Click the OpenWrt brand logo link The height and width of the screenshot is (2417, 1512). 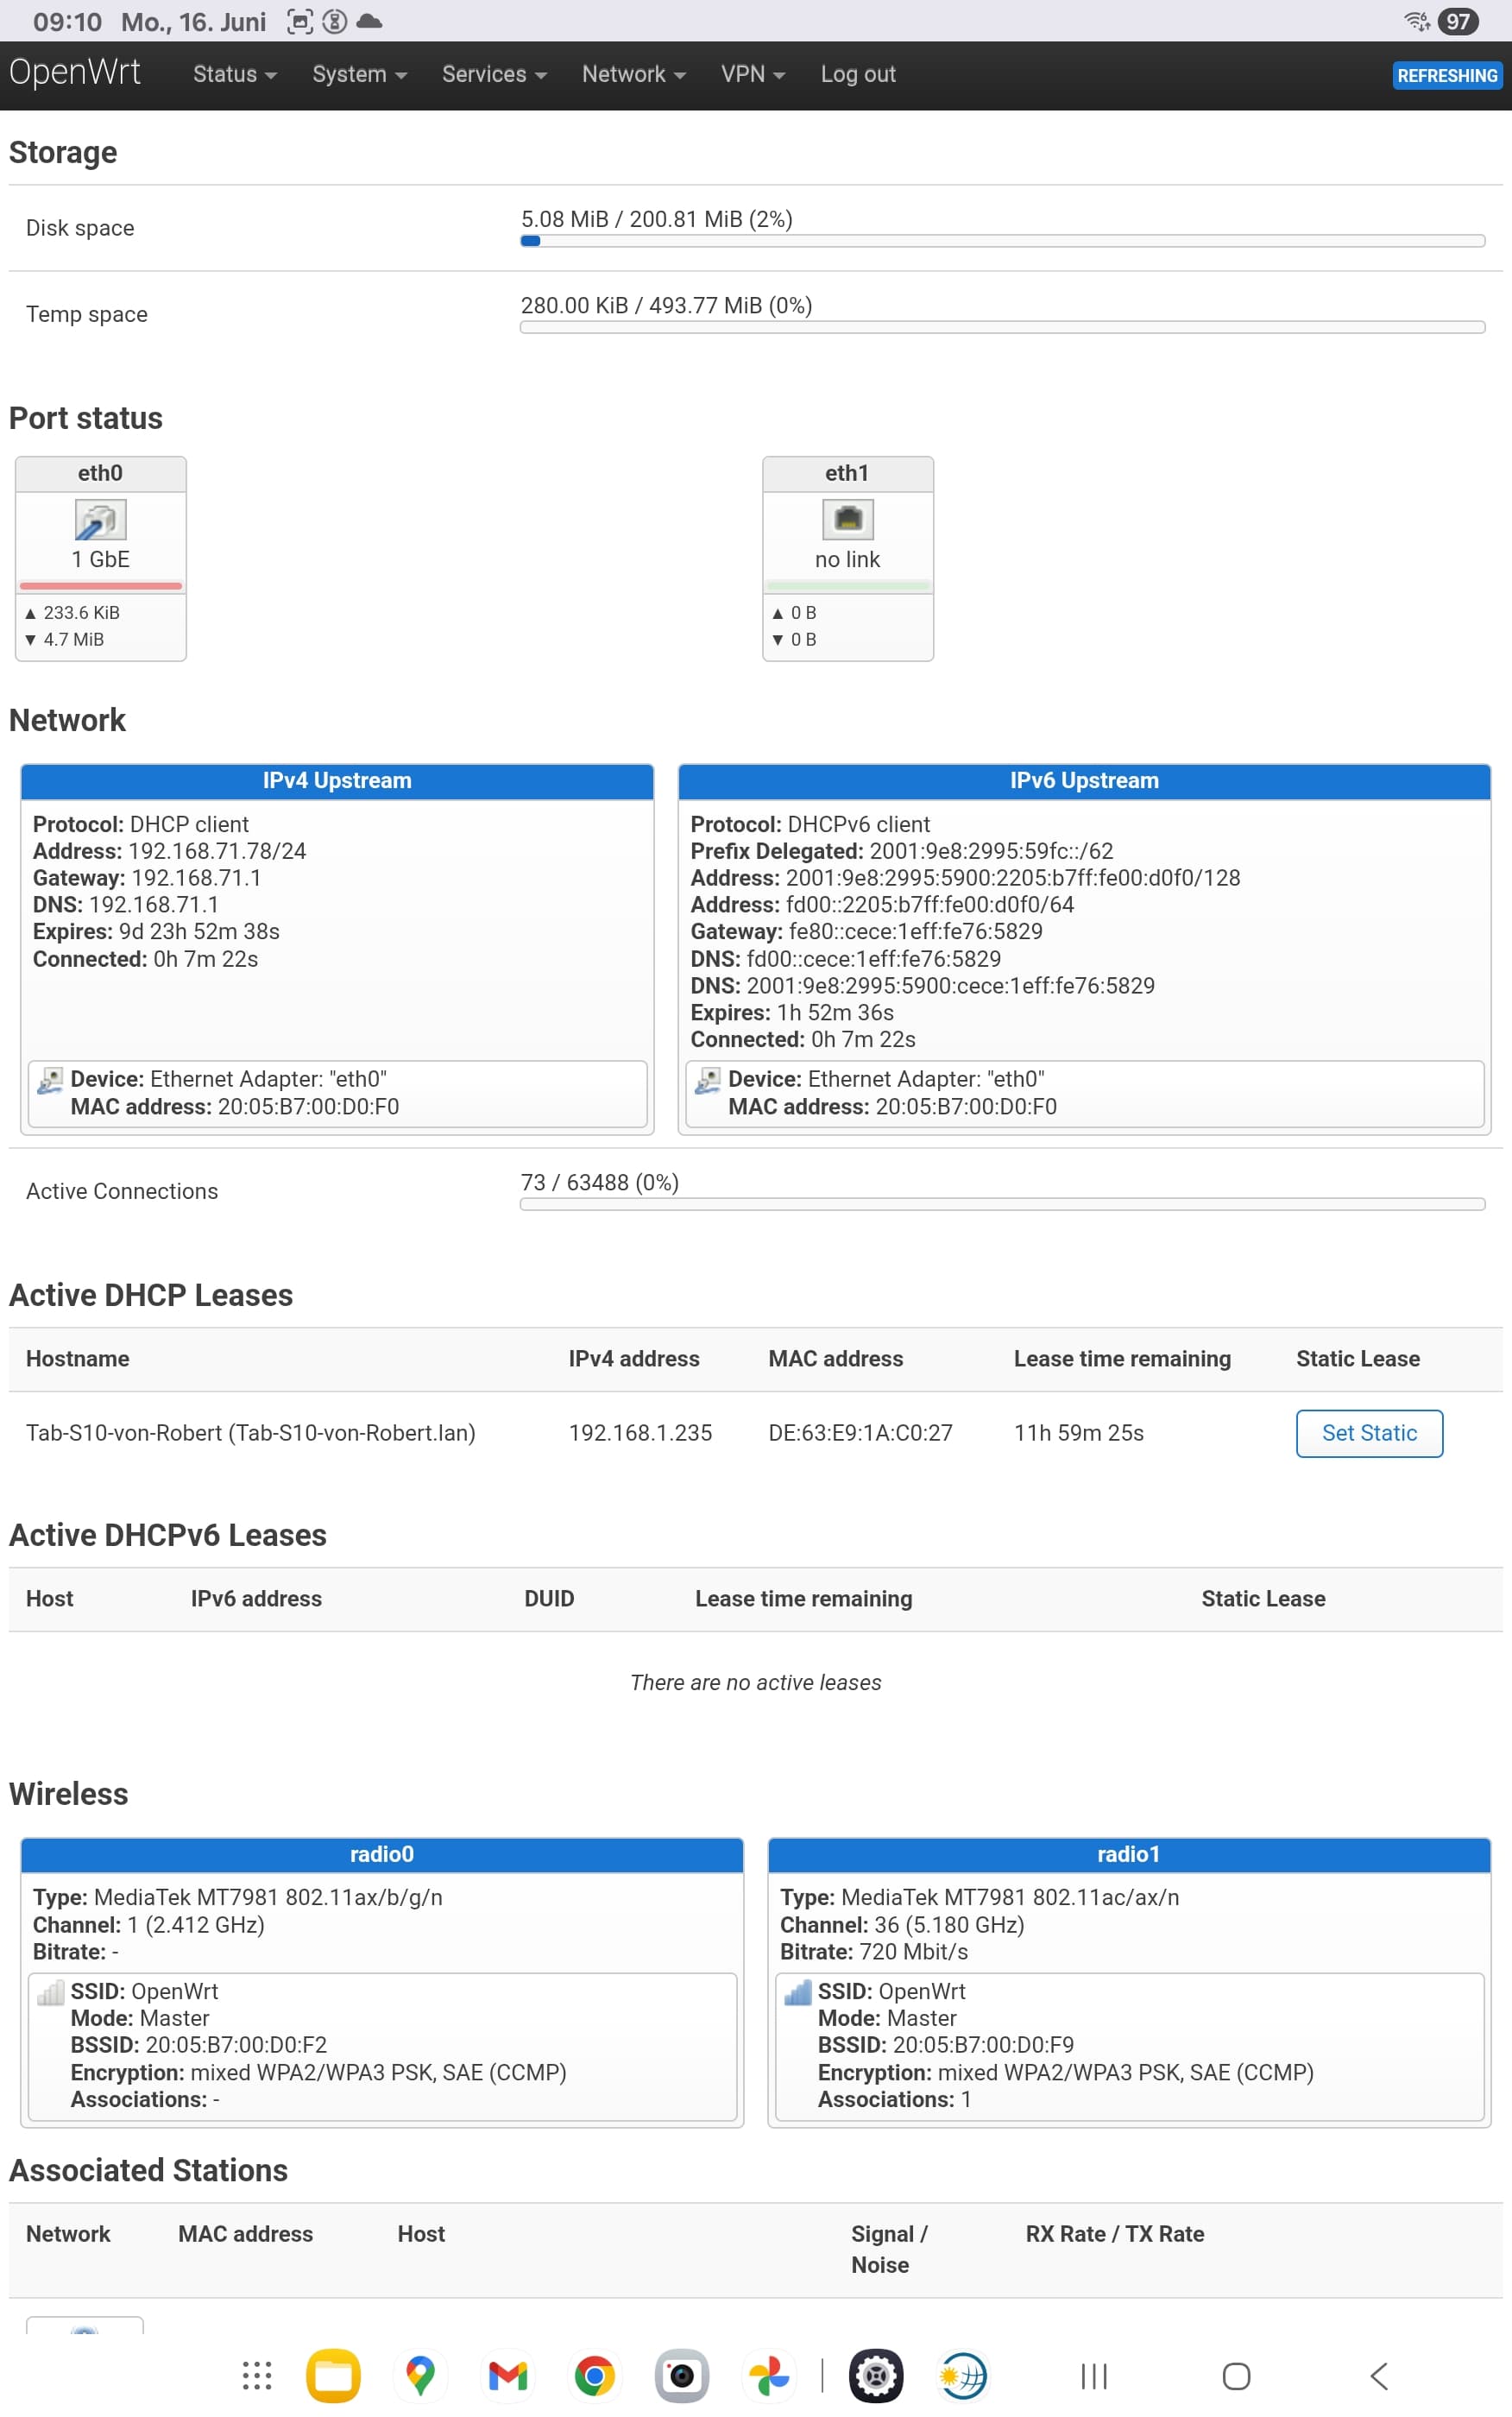(75, 73)
